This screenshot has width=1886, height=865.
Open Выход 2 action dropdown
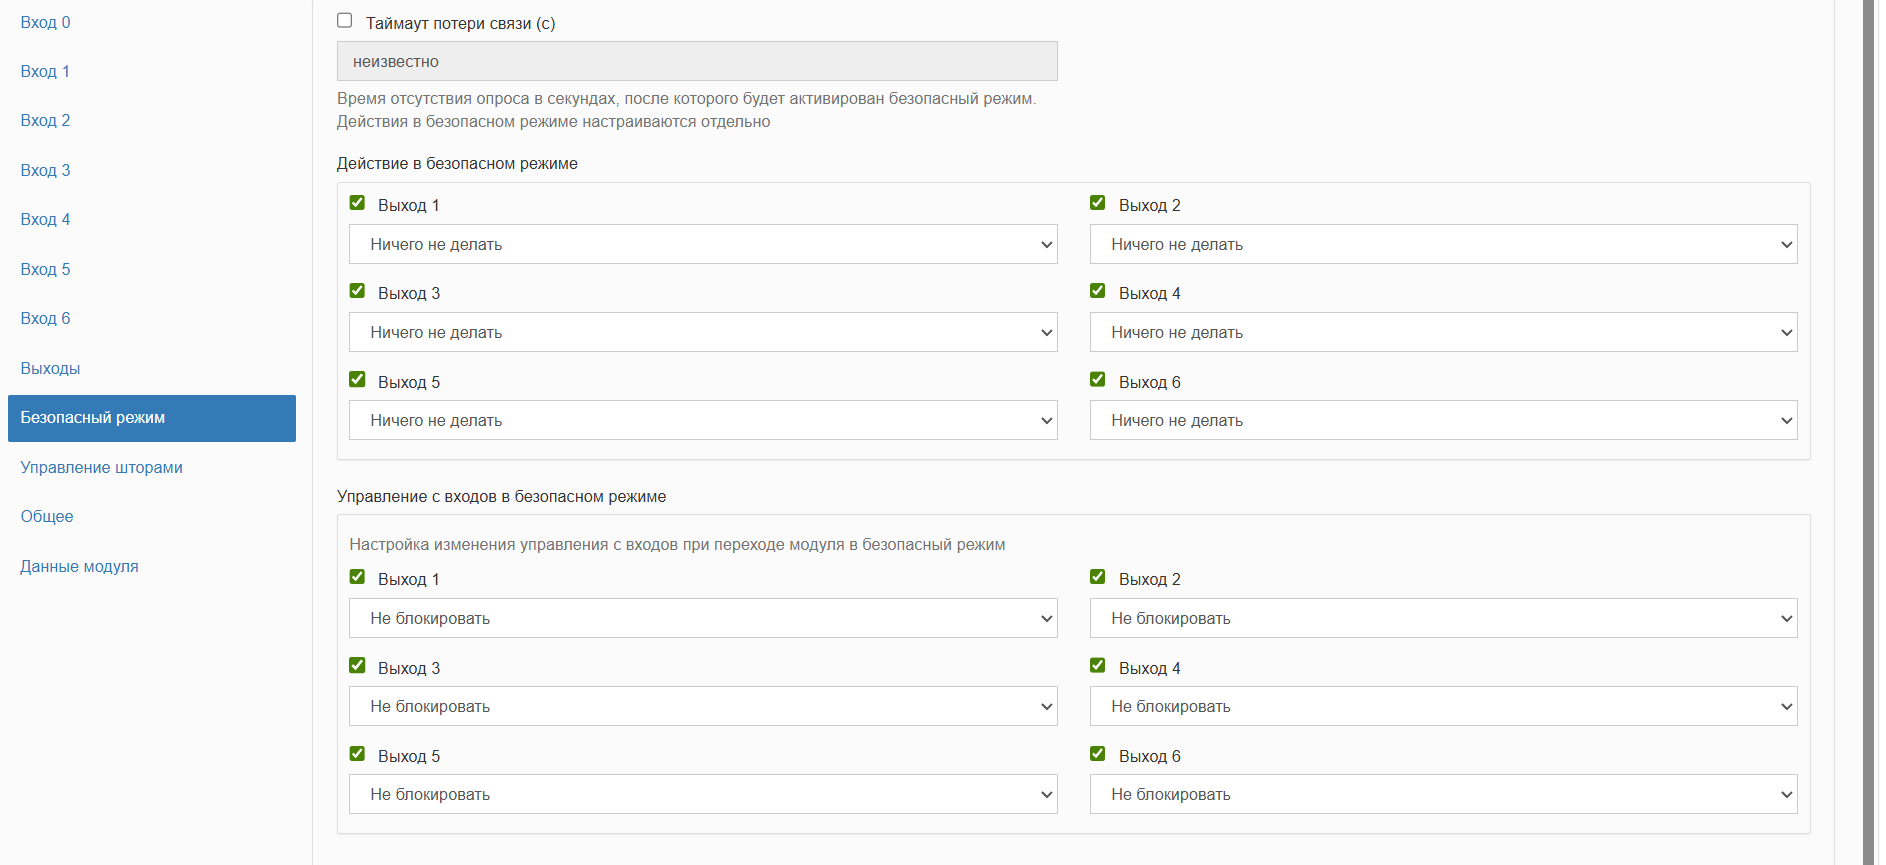(x=1443, y=244)
